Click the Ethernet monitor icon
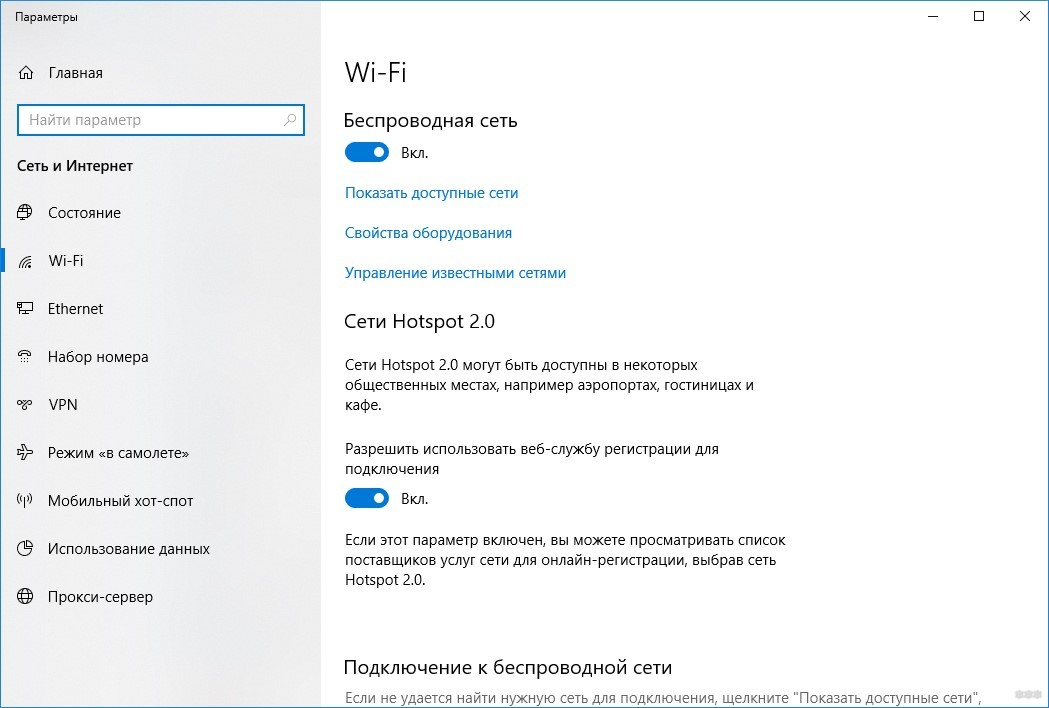The height and width of the screenshot is (708, 1049). point(25,308)
